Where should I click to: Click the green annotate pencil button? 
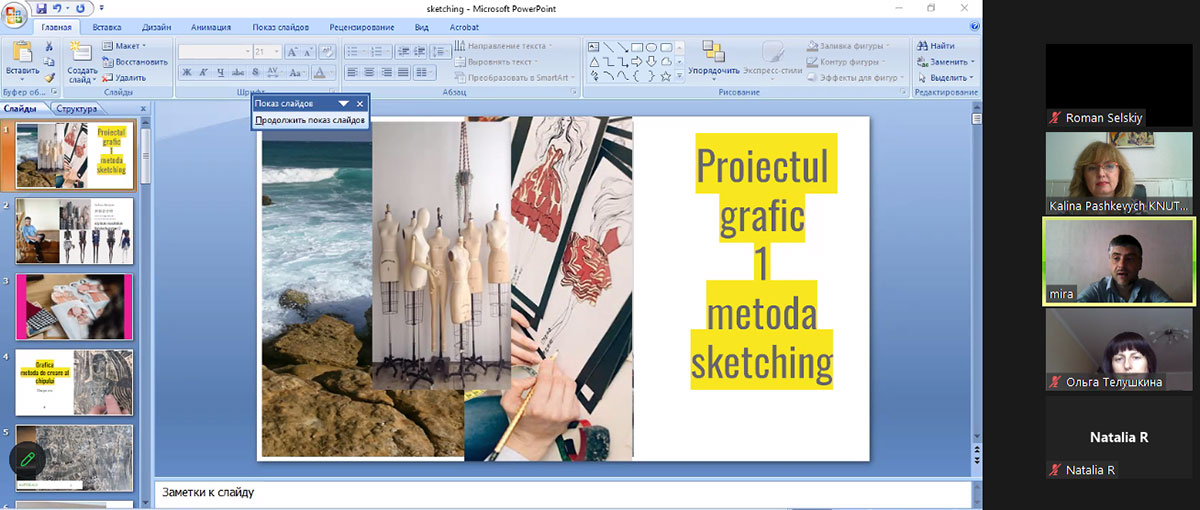(x=27, y=460)
